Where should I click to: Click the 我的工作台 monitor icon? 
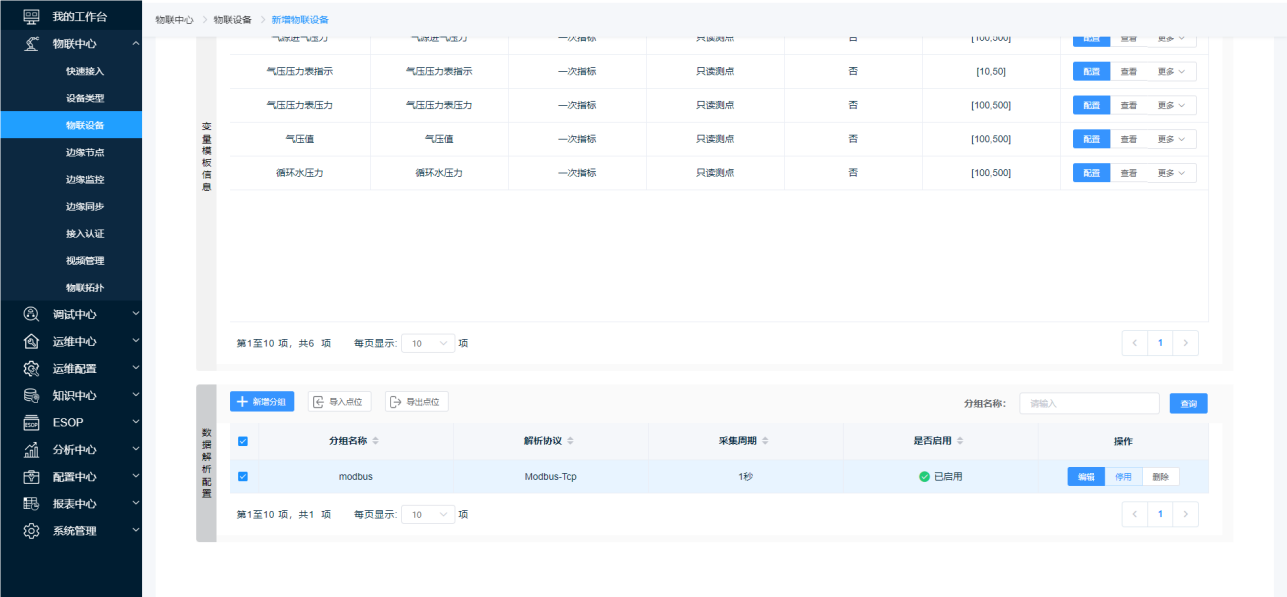(x=31, y=16)
